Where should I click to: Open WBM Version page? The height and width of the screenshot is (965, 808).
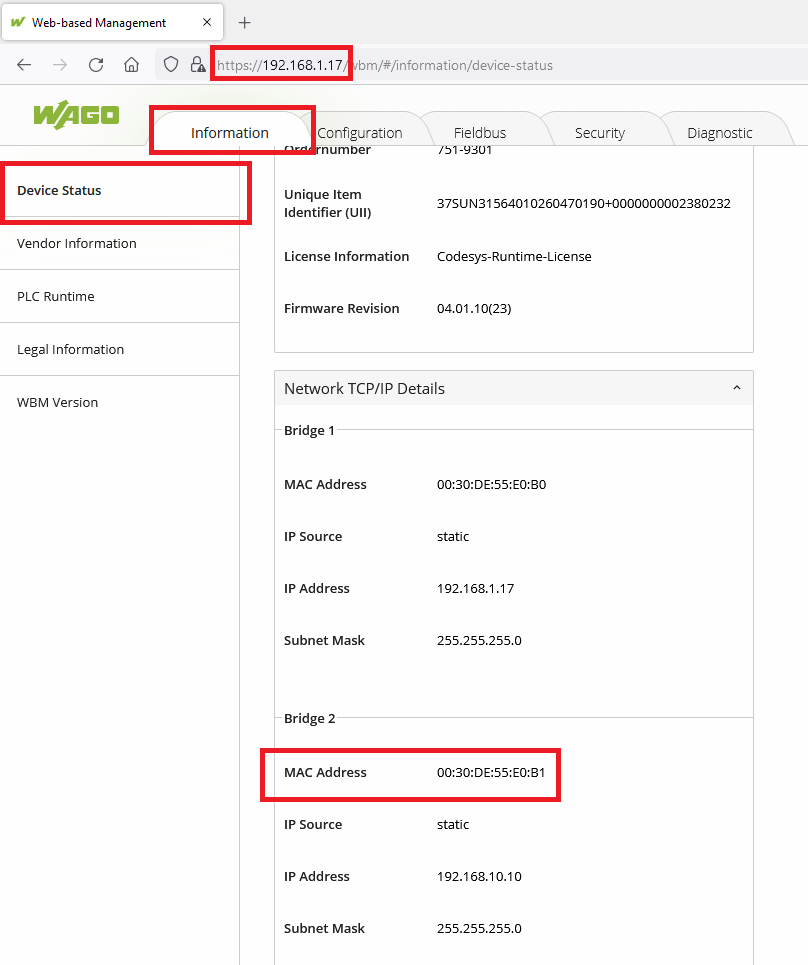(58, 402)
